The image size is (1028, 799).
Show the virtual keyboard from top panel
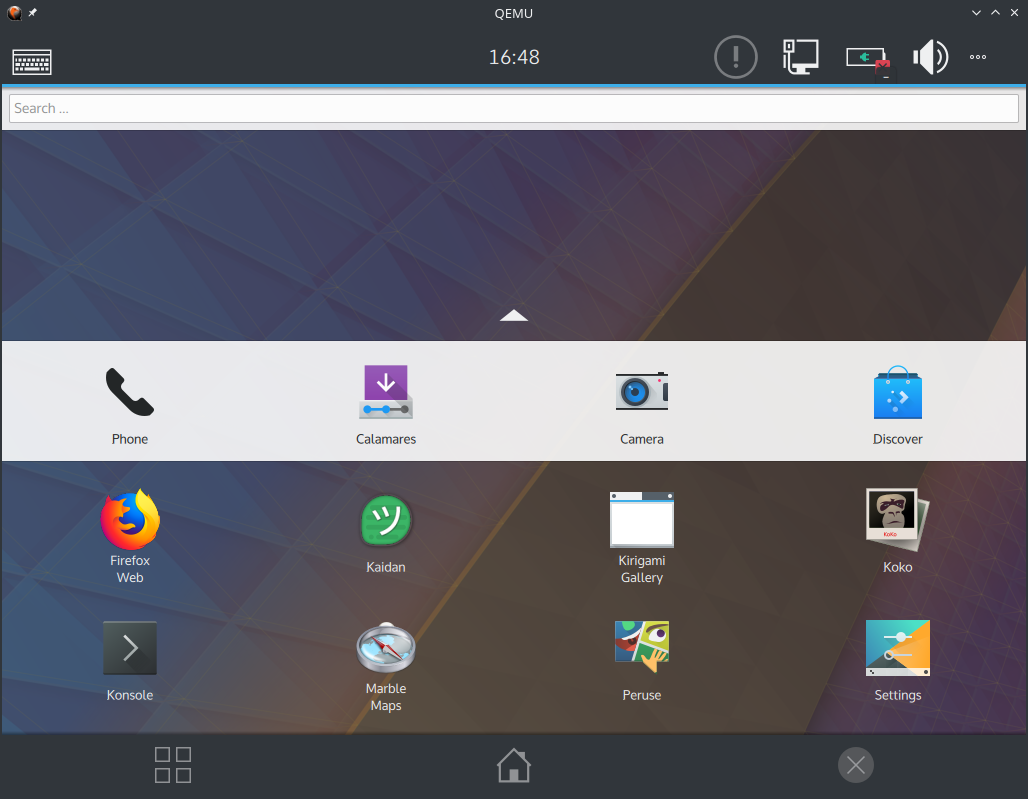[32, 61]
